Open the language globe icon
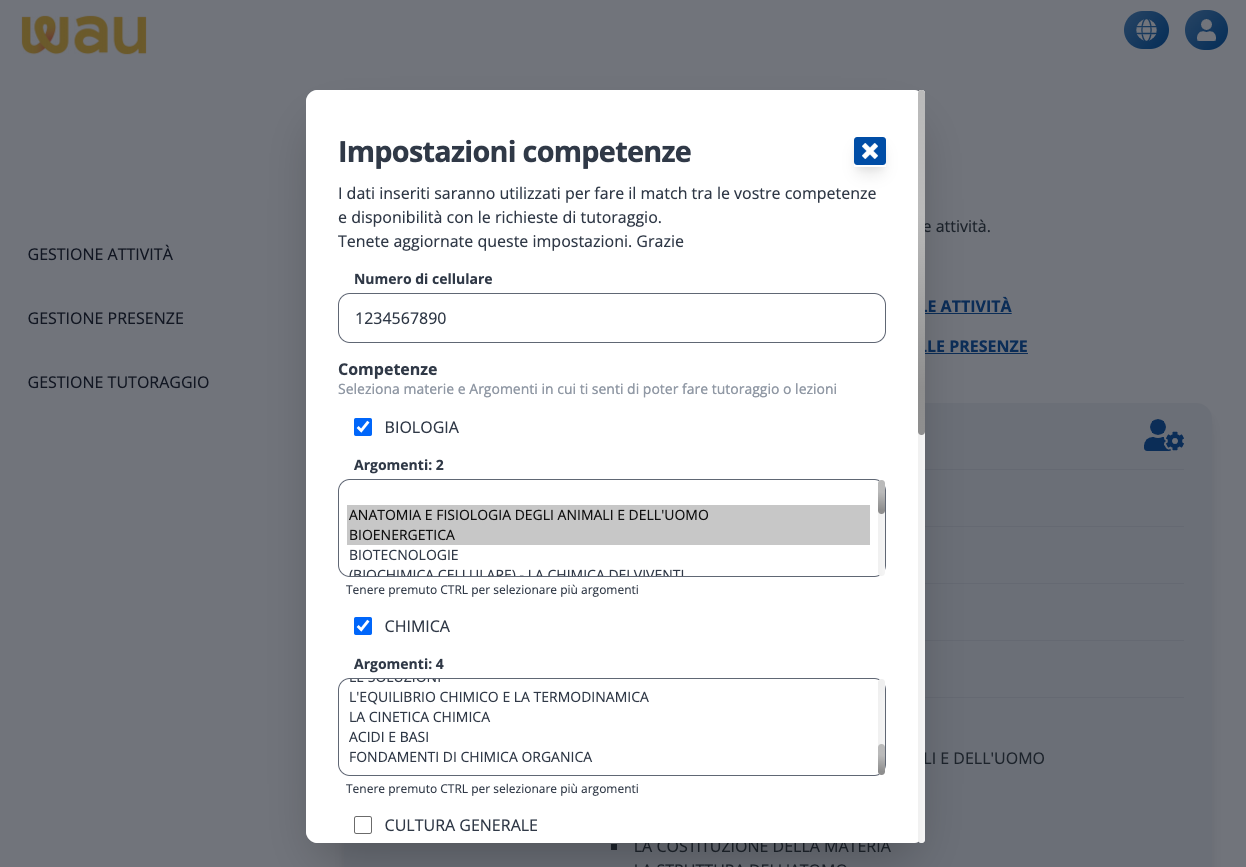This screenshot has height=867, width=1246. click(x=1146, y=30)
